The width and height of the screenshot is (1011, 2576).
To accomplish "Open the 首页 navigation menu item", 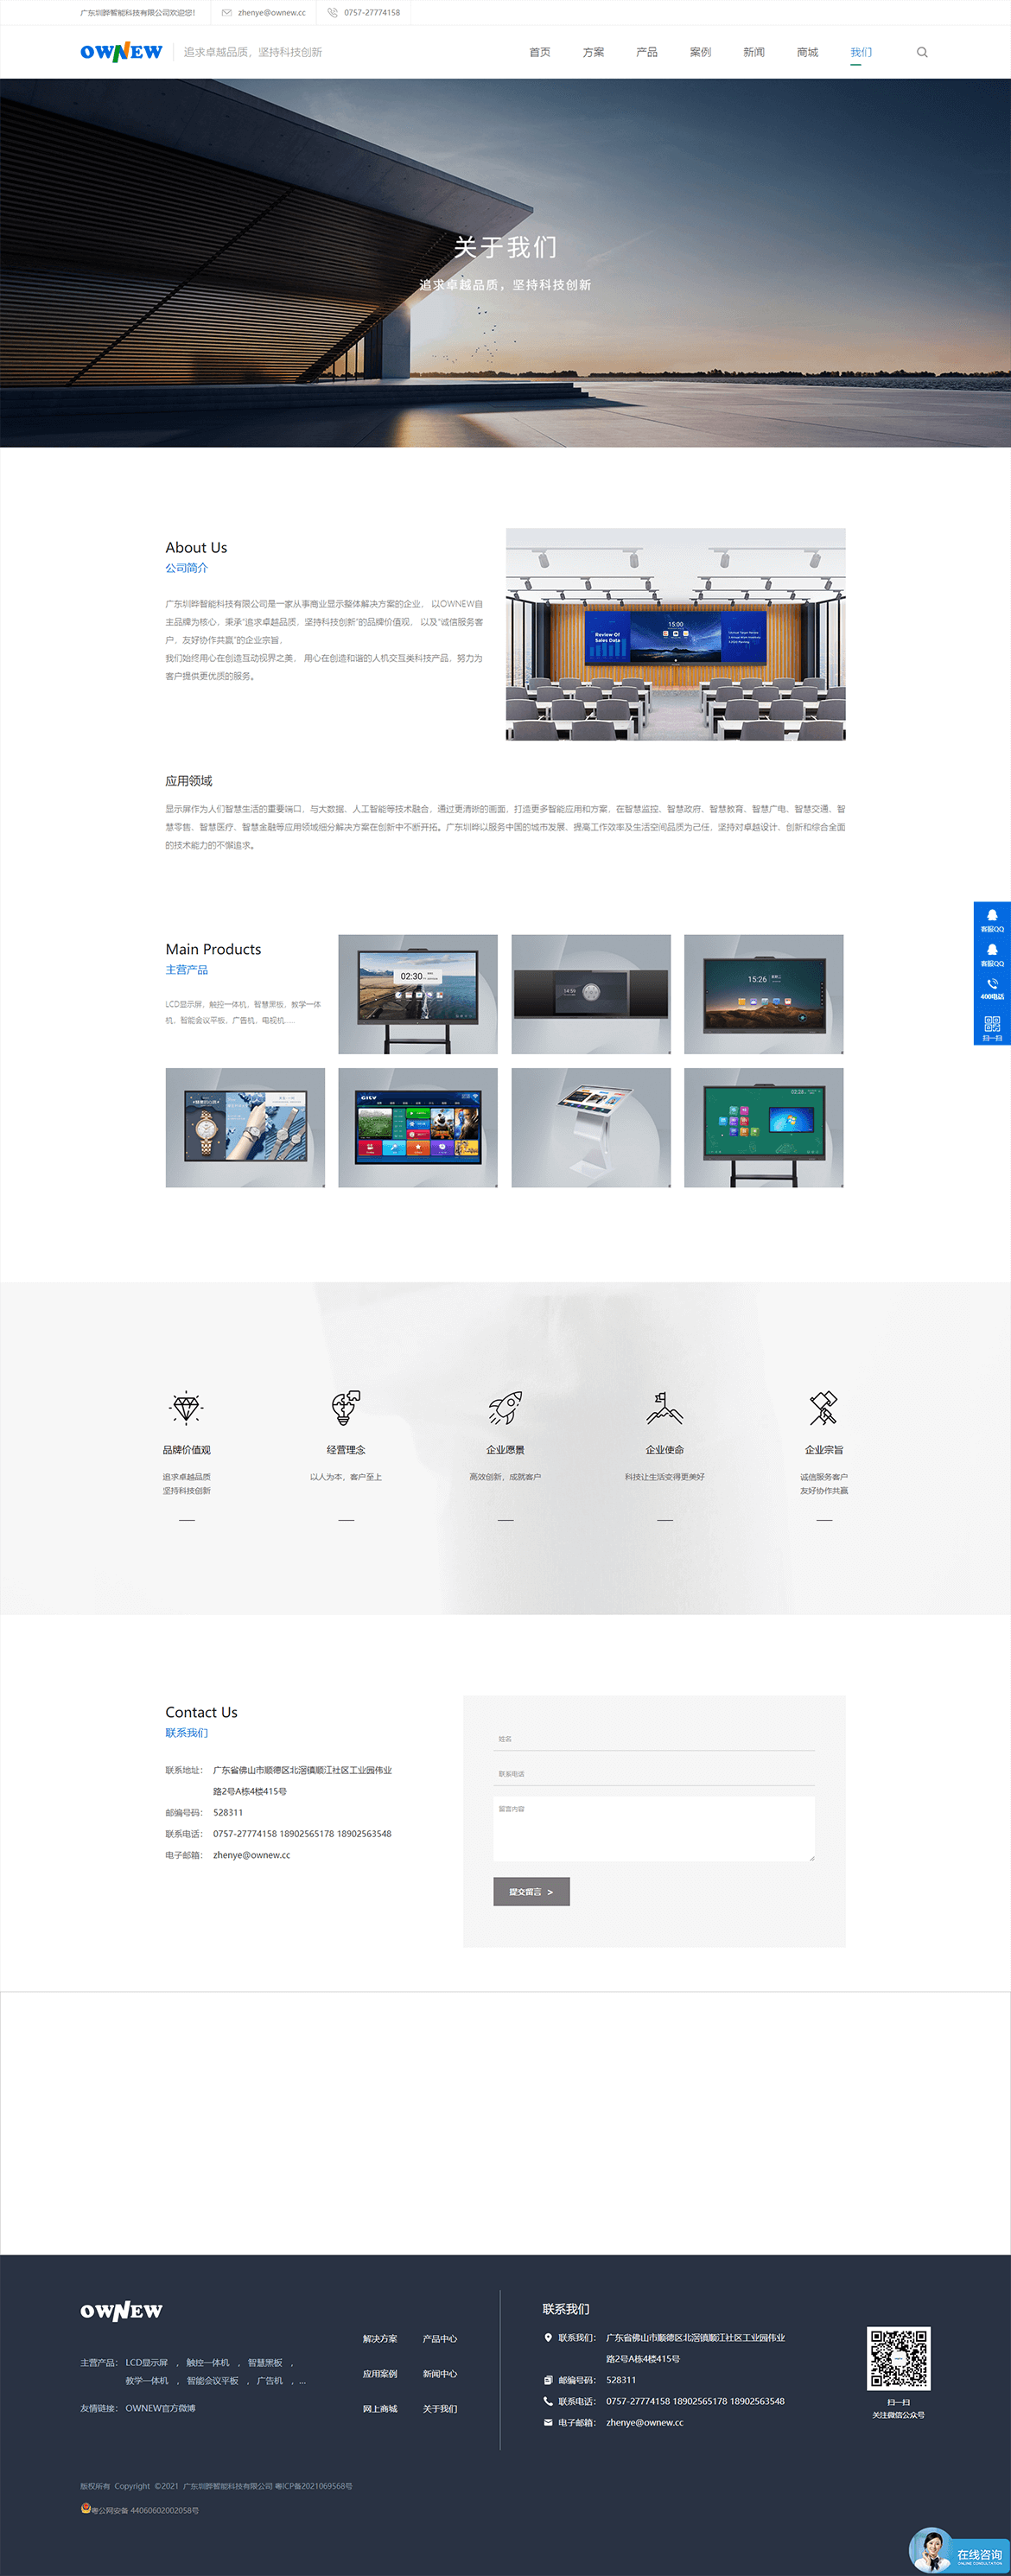I will [539, 52].
